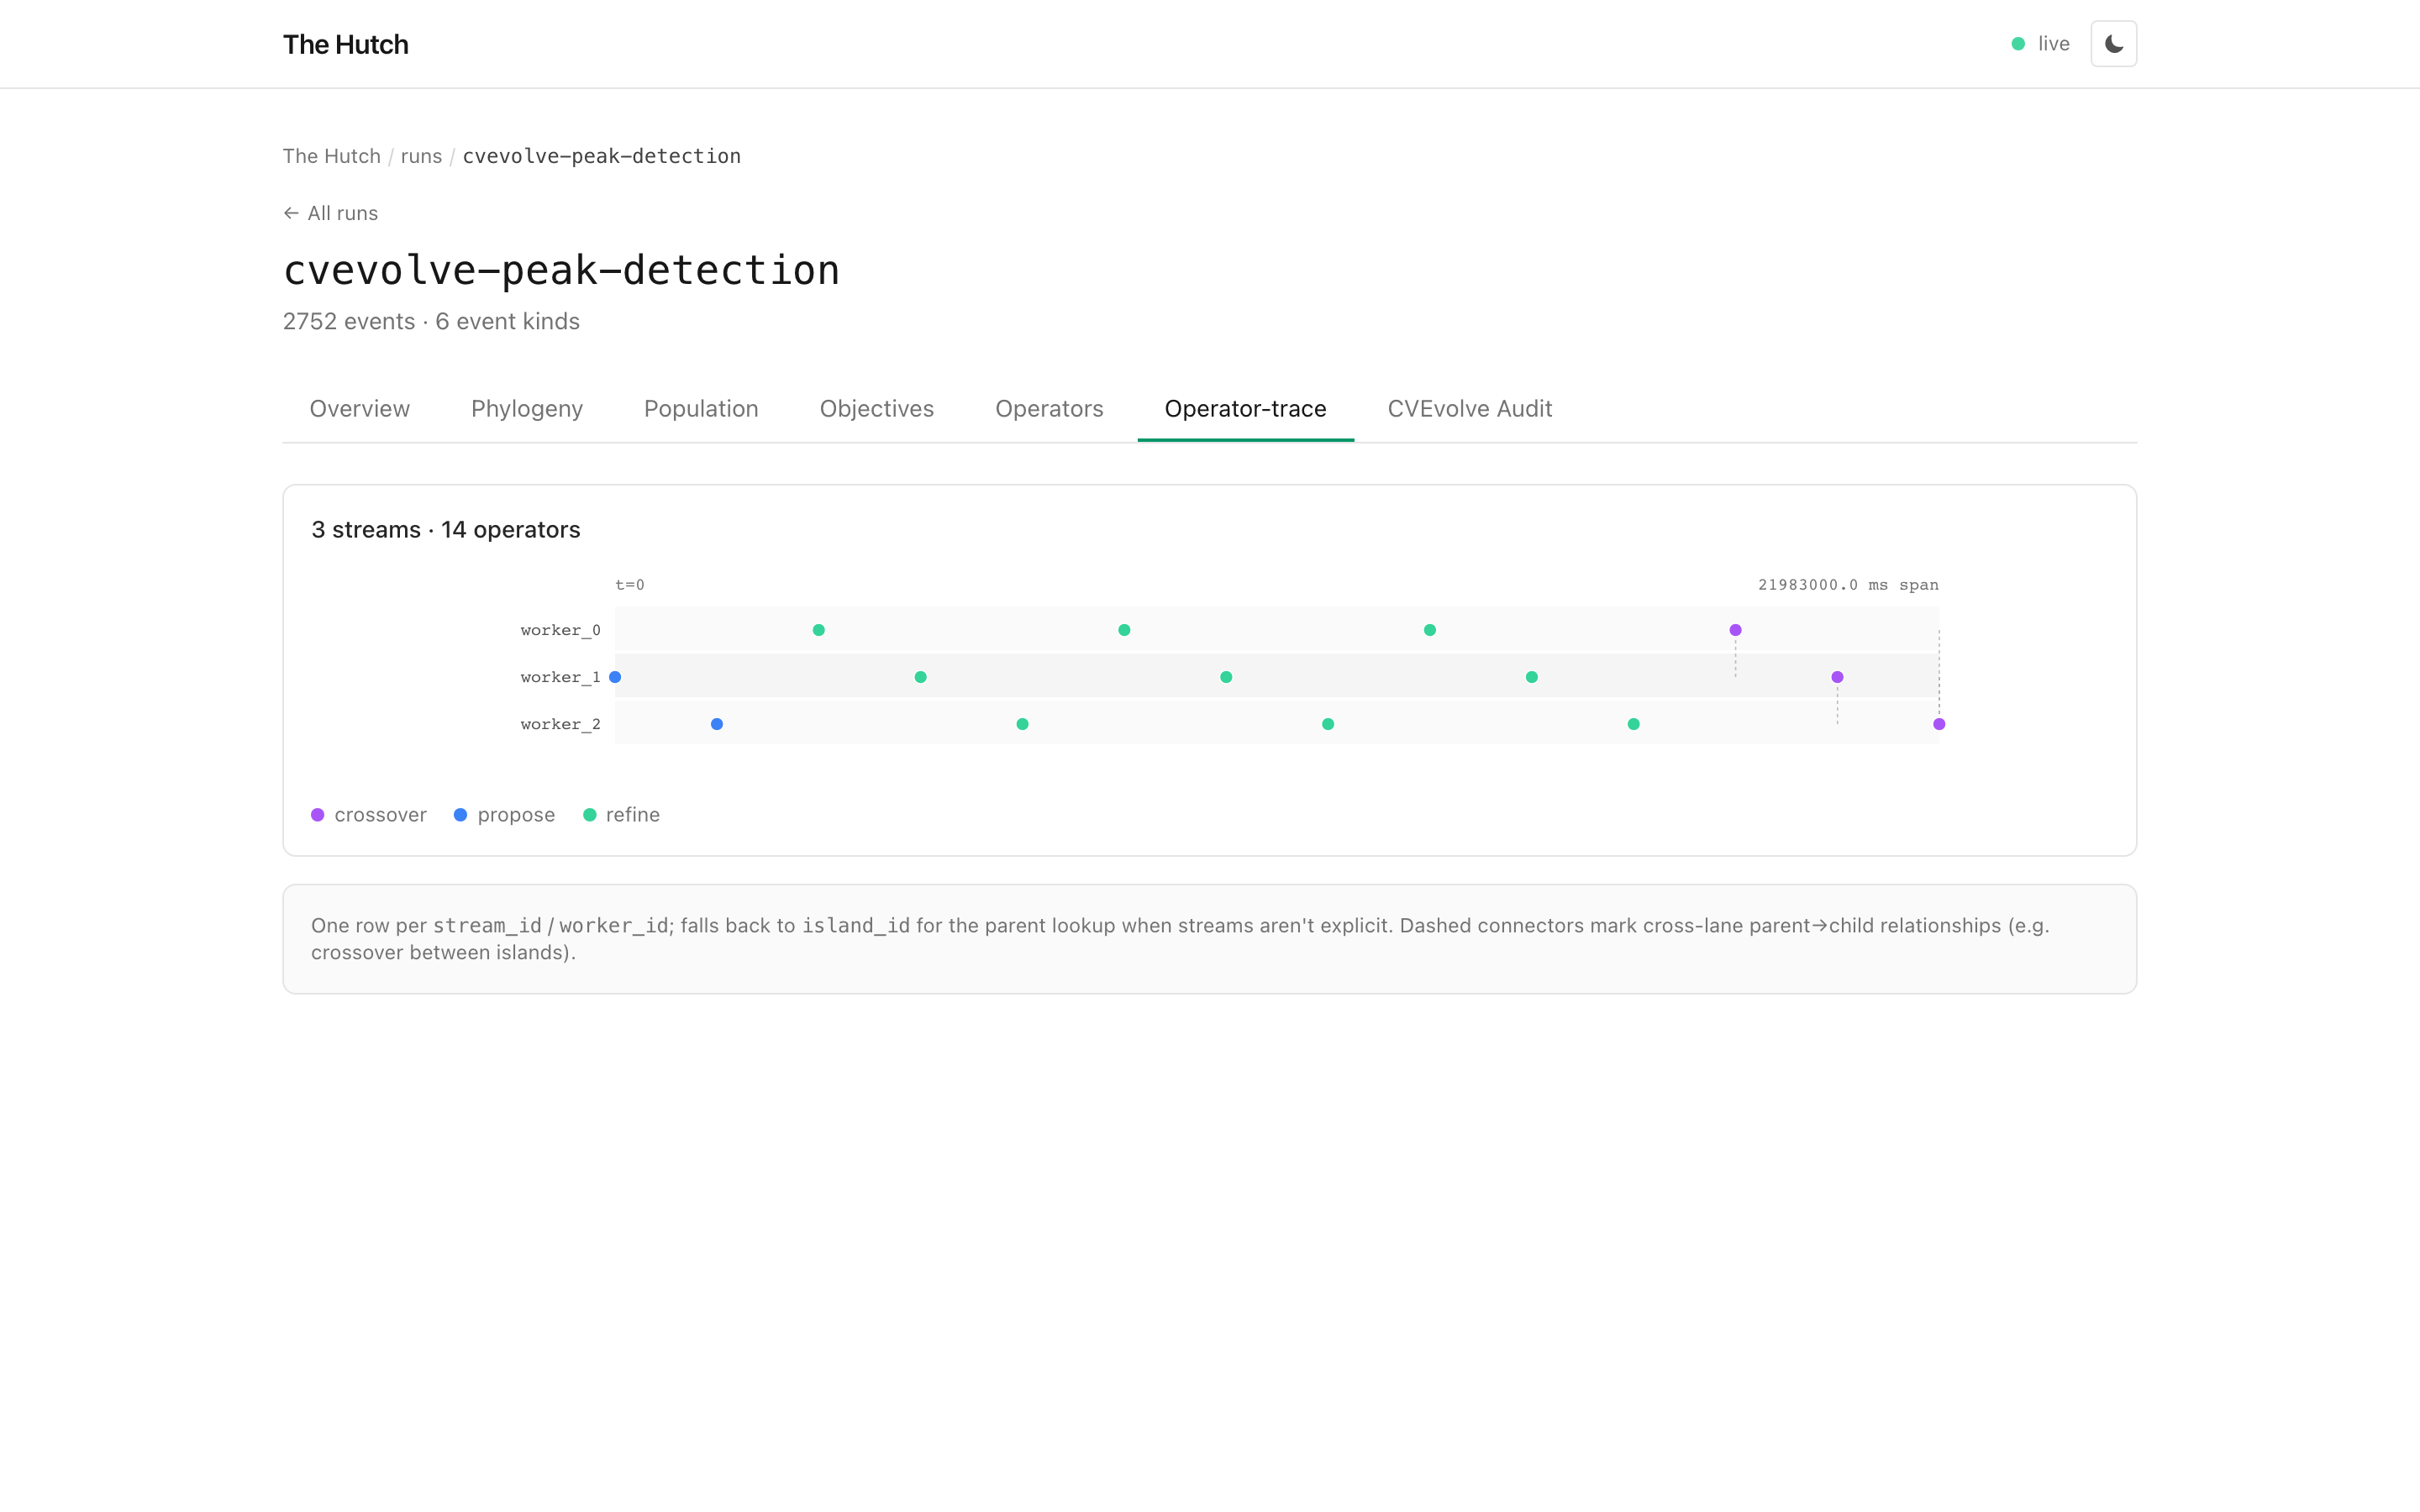The image size is (2420, 1512).
Task: Click the refine legend label
Action: (x=633, y=815)
